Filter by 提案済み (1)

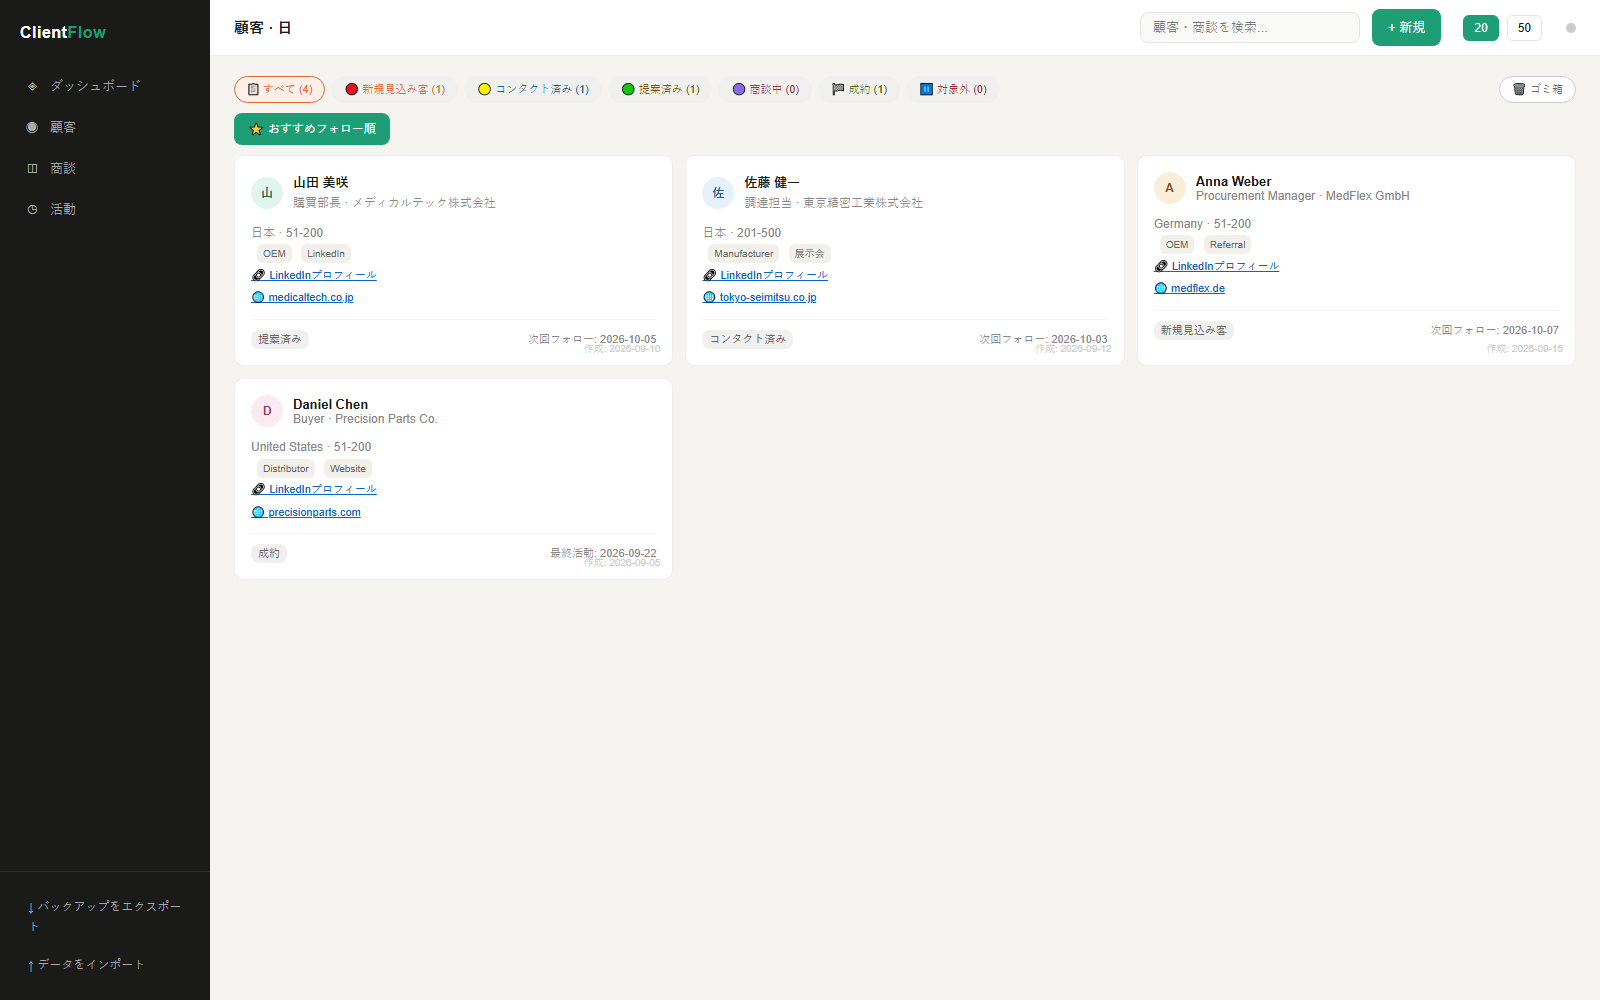point(661,89)
